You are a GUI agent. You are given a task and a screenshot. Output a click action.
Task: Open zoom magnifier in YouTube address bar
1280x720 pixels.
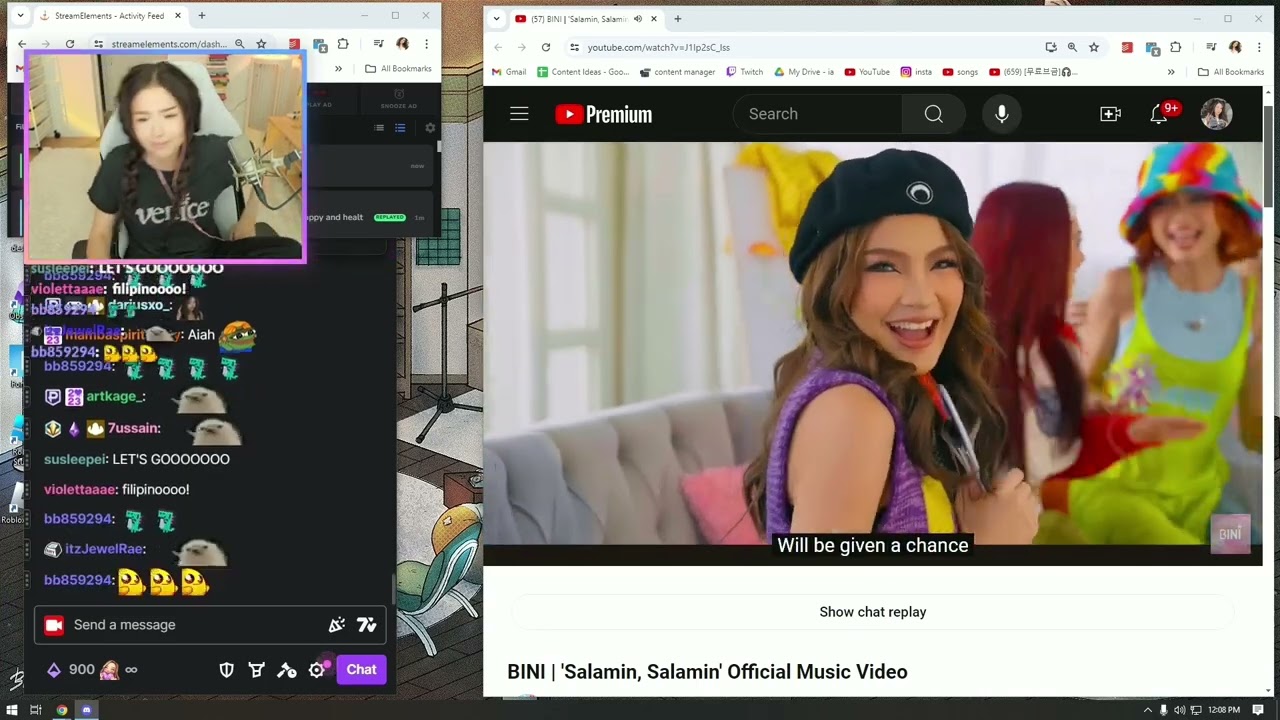1072,47
